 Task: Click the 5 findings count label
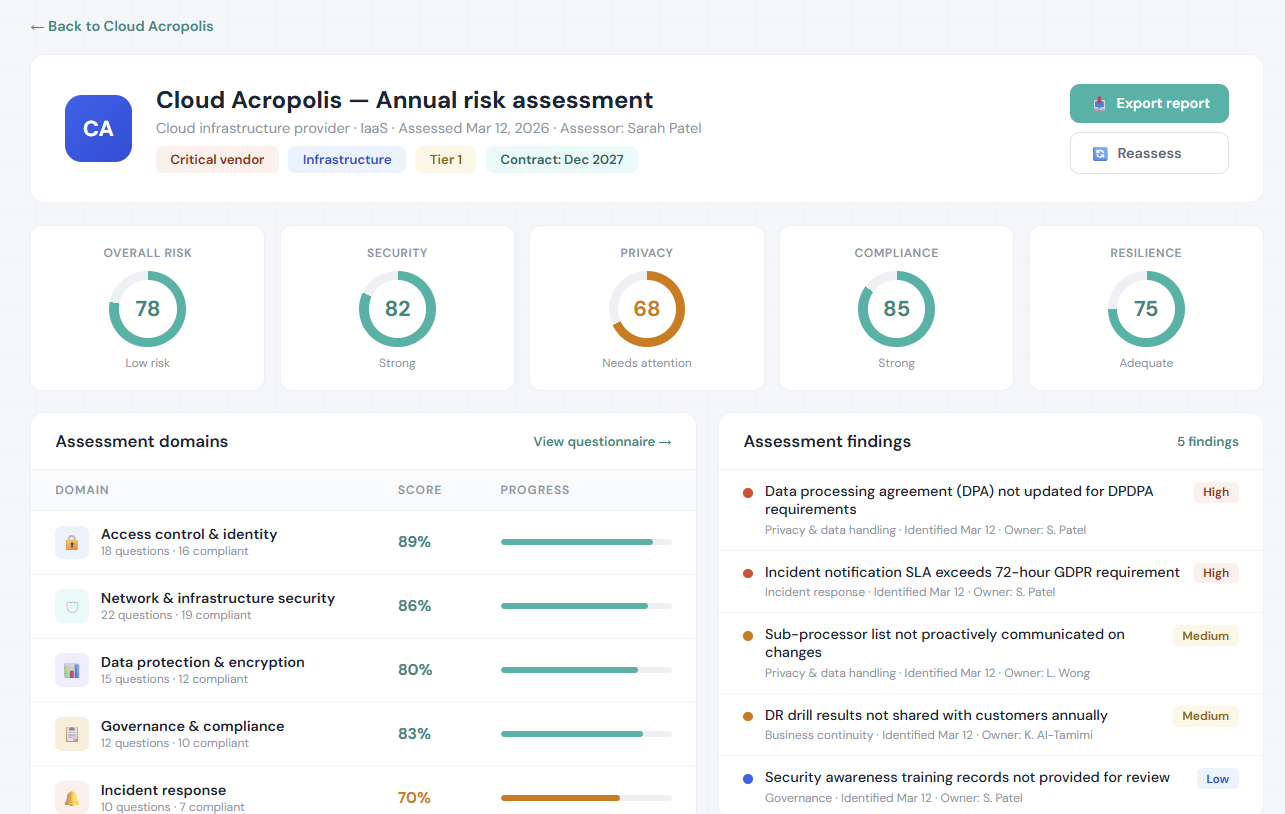click(1208, 441)
